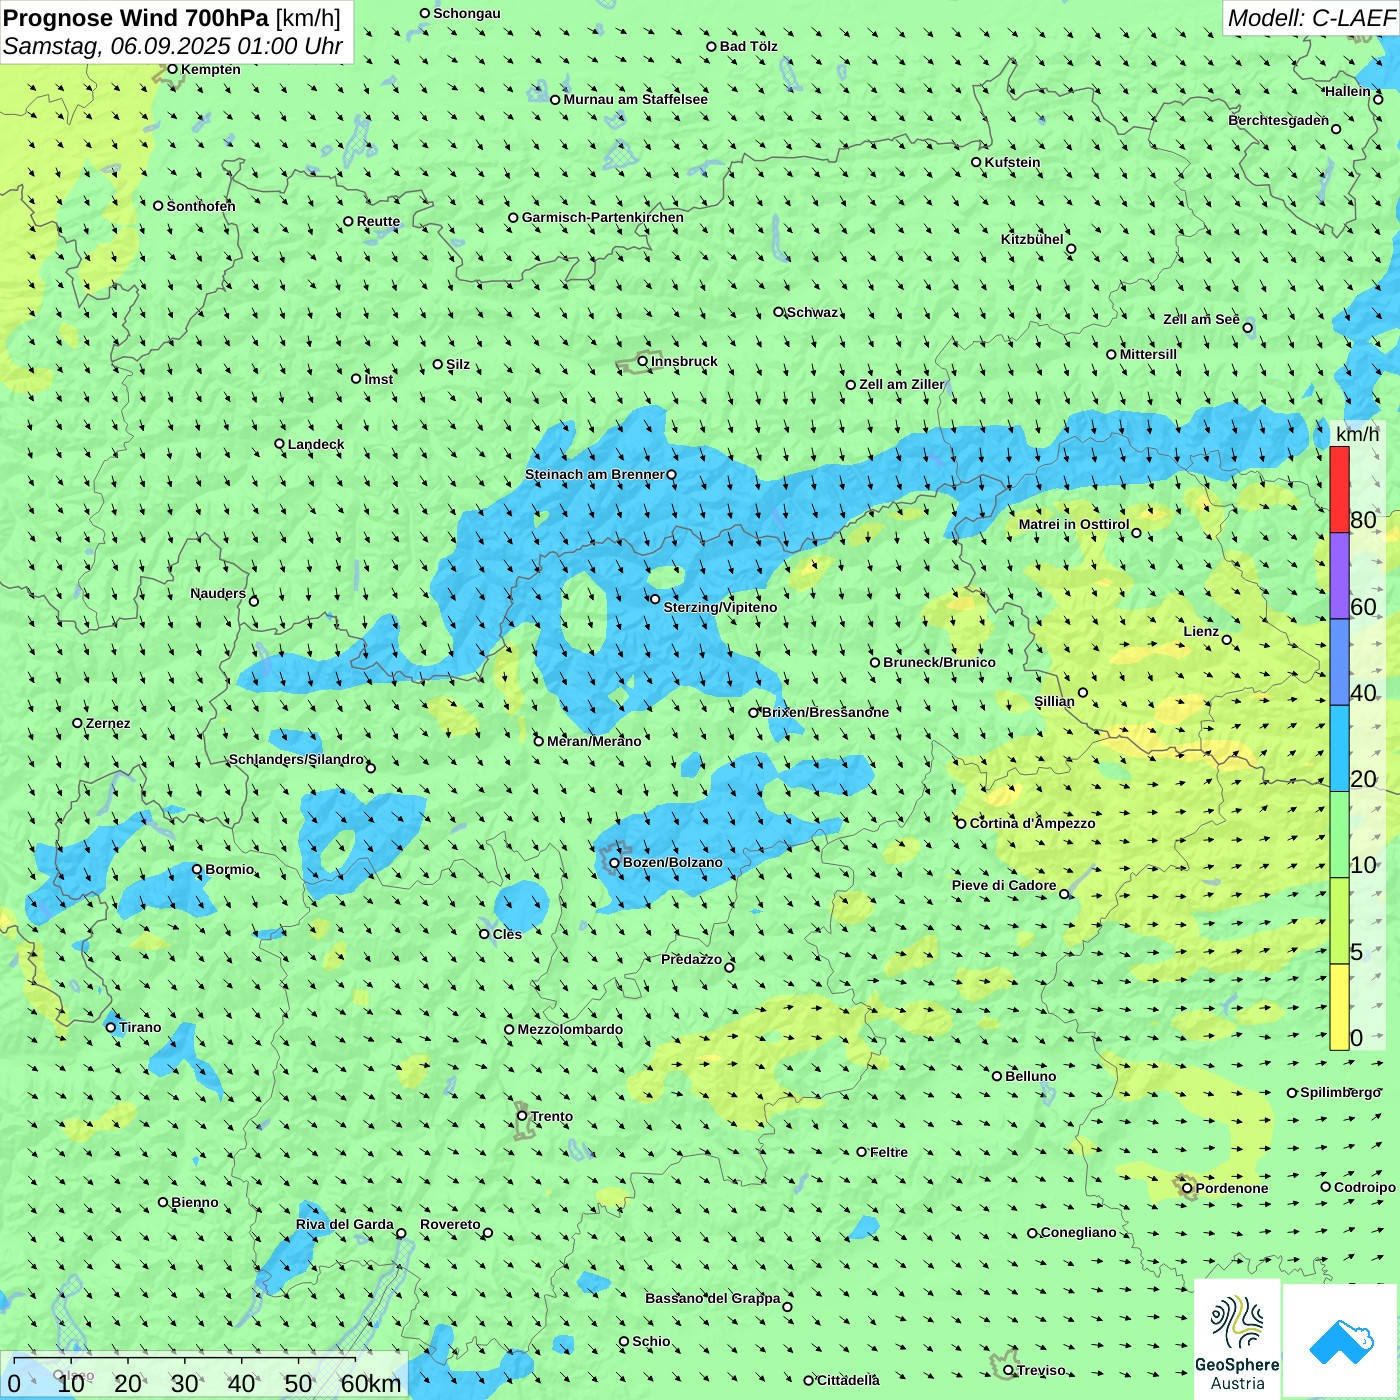Click the Zell am See marker
Screen dimensions: 1400x1400
pos(1247,327)
